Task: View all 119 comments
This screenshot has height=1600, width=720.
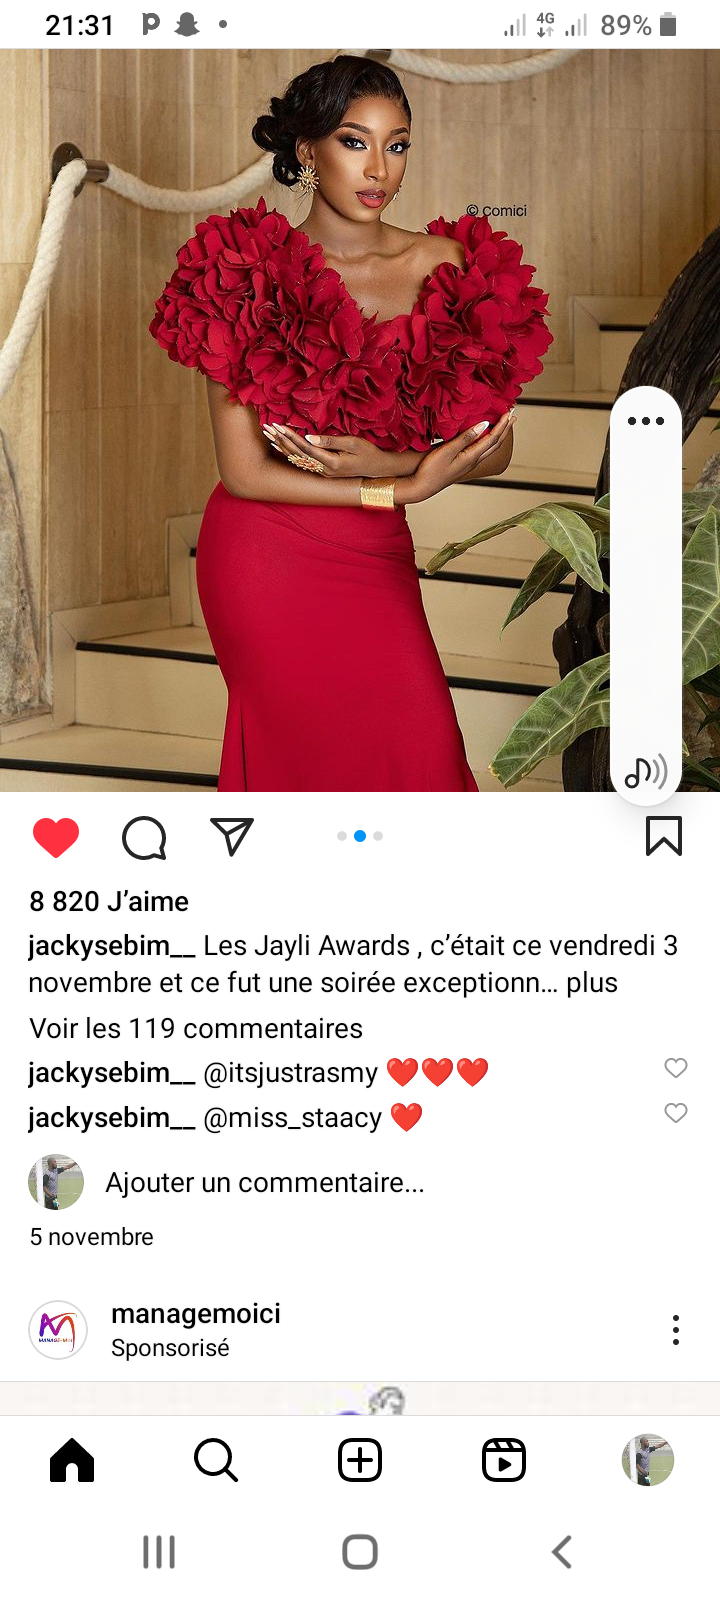Action: click(x=196, y=1028)
